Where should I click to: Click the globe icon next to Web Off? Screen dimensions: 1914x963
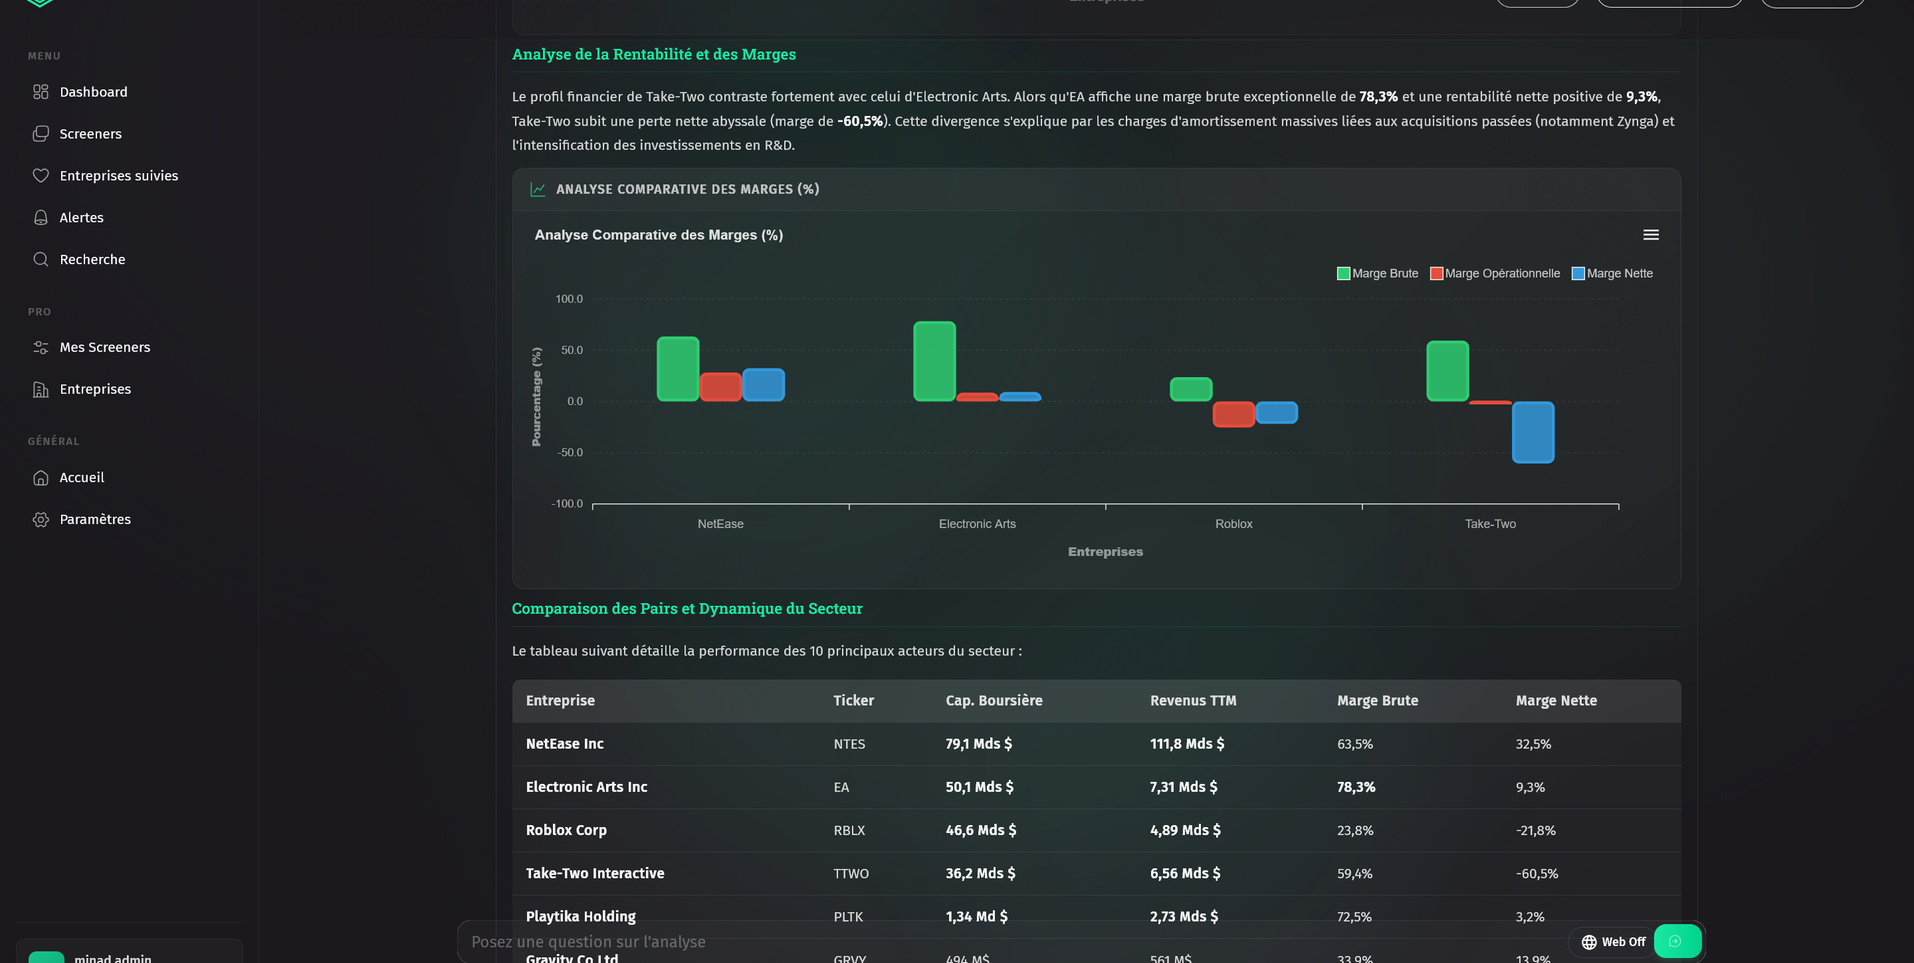[1588, 941]
